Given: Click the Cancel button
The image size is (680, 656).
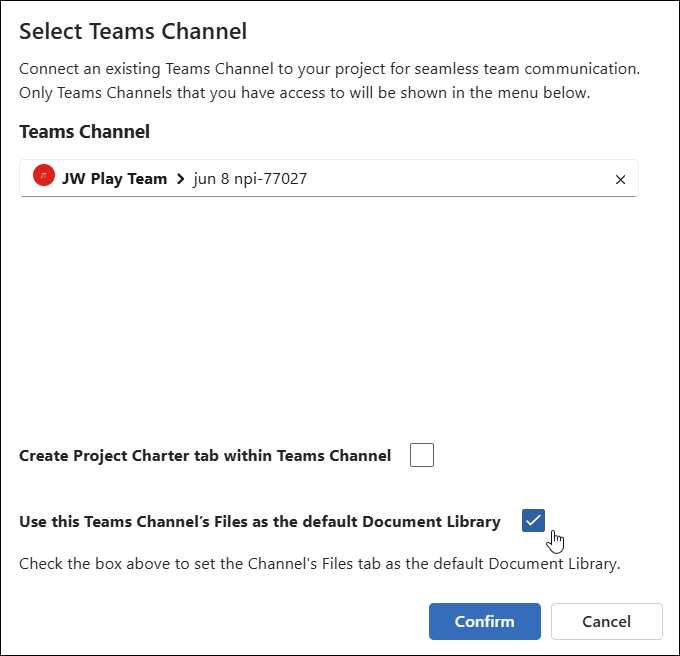Looking at the screenshot, I should point(606,621).
